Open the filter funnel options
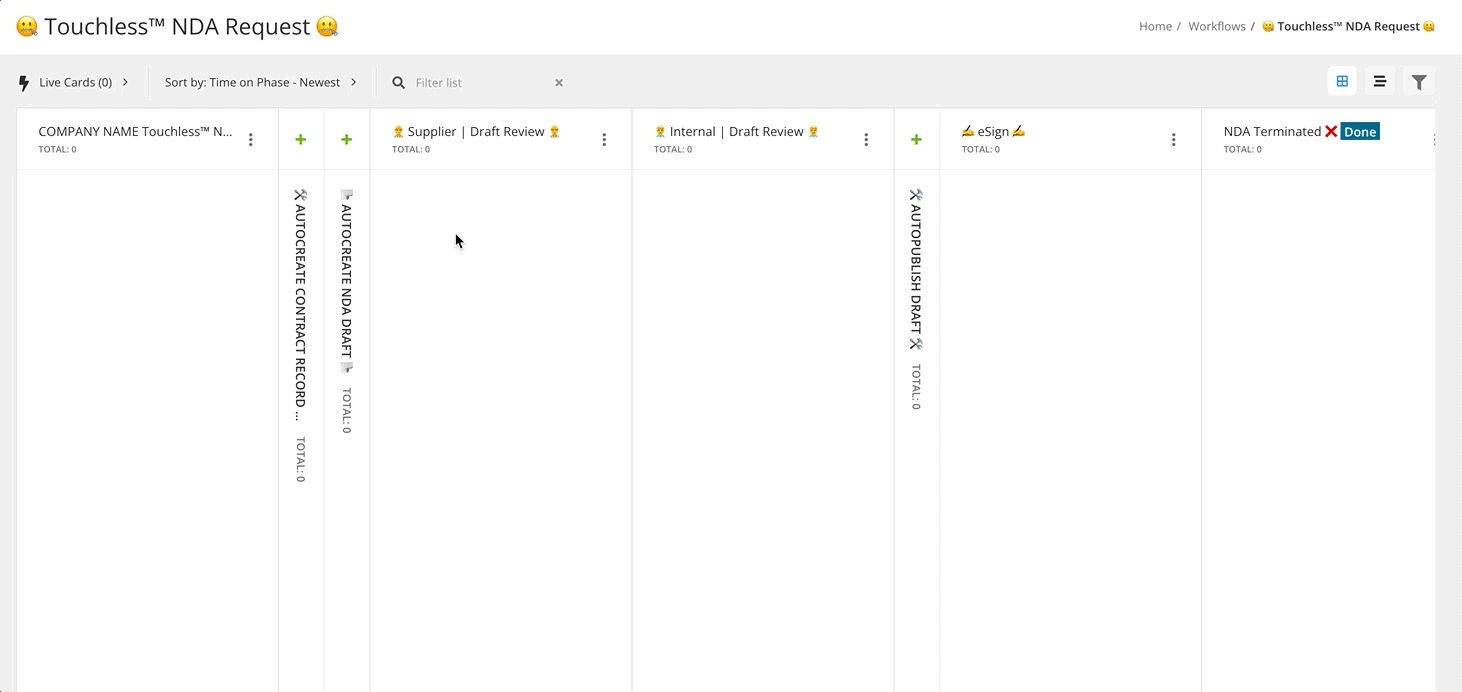The image size is (1462, 692). click(x=1419, y=82)
